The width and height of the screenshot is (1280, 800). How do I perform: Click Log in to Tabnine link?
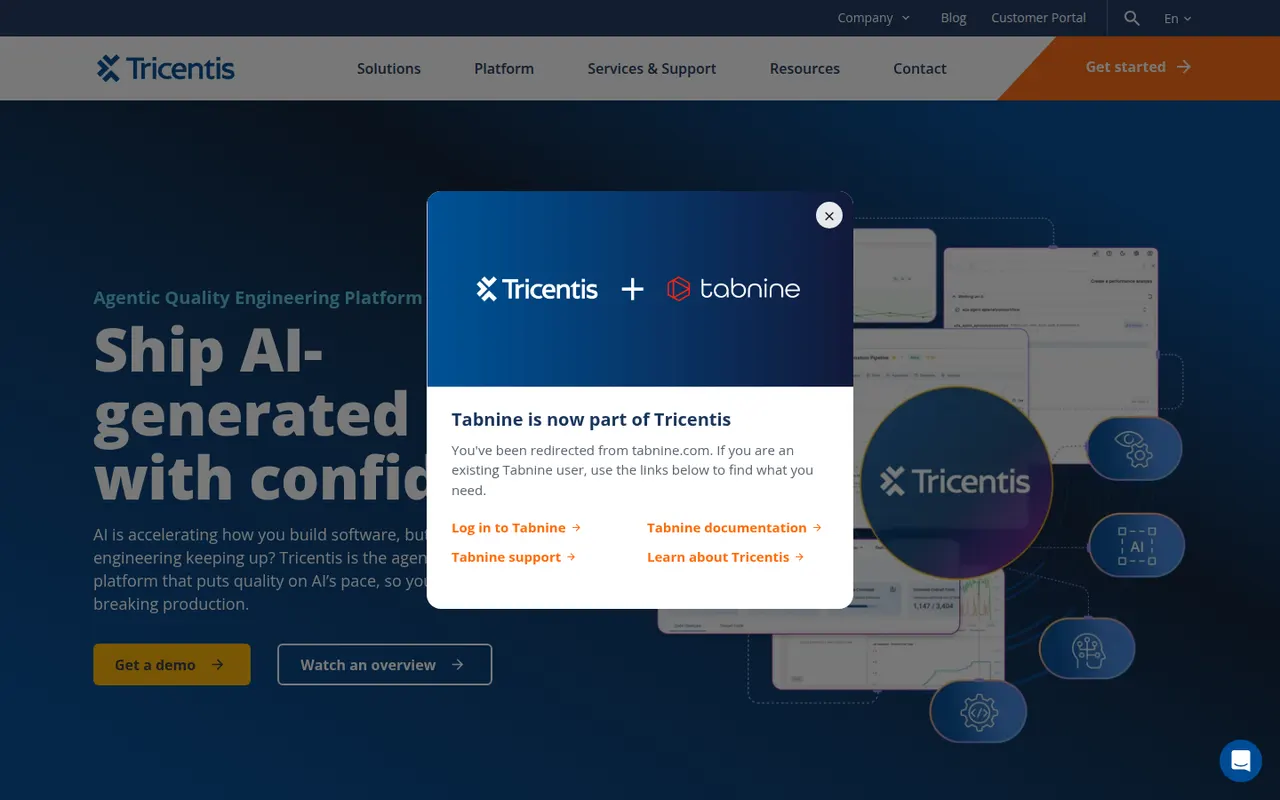(516, 528)
